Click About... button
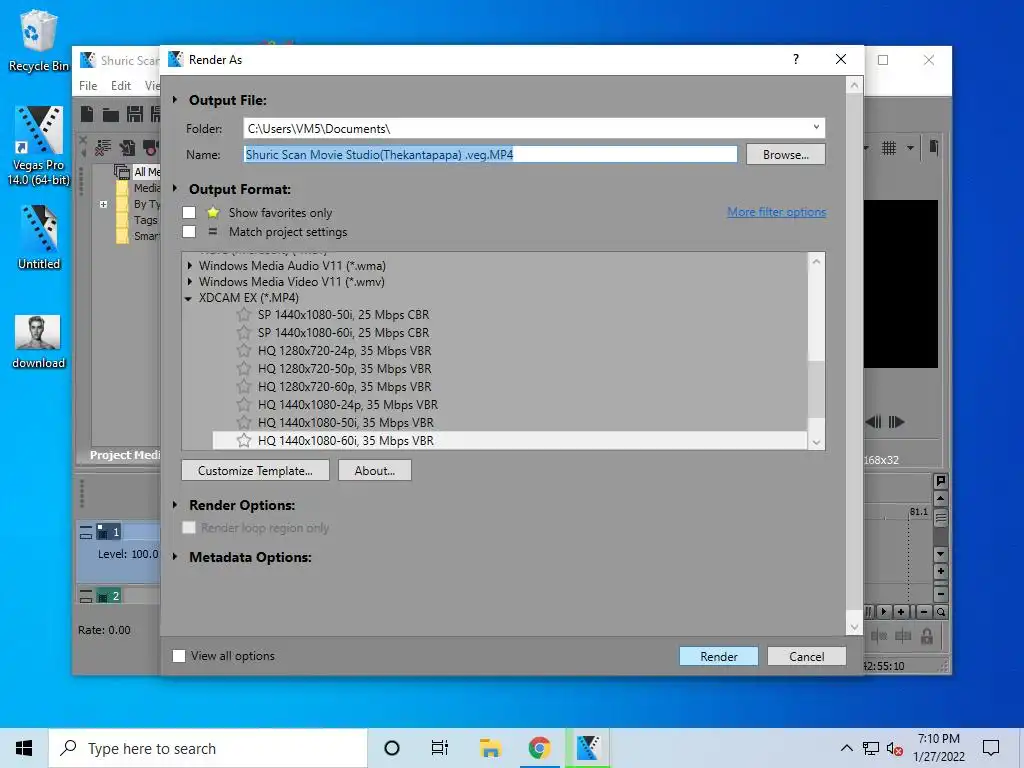This screenshot has width=1024, height=768. tap(375, 470)
